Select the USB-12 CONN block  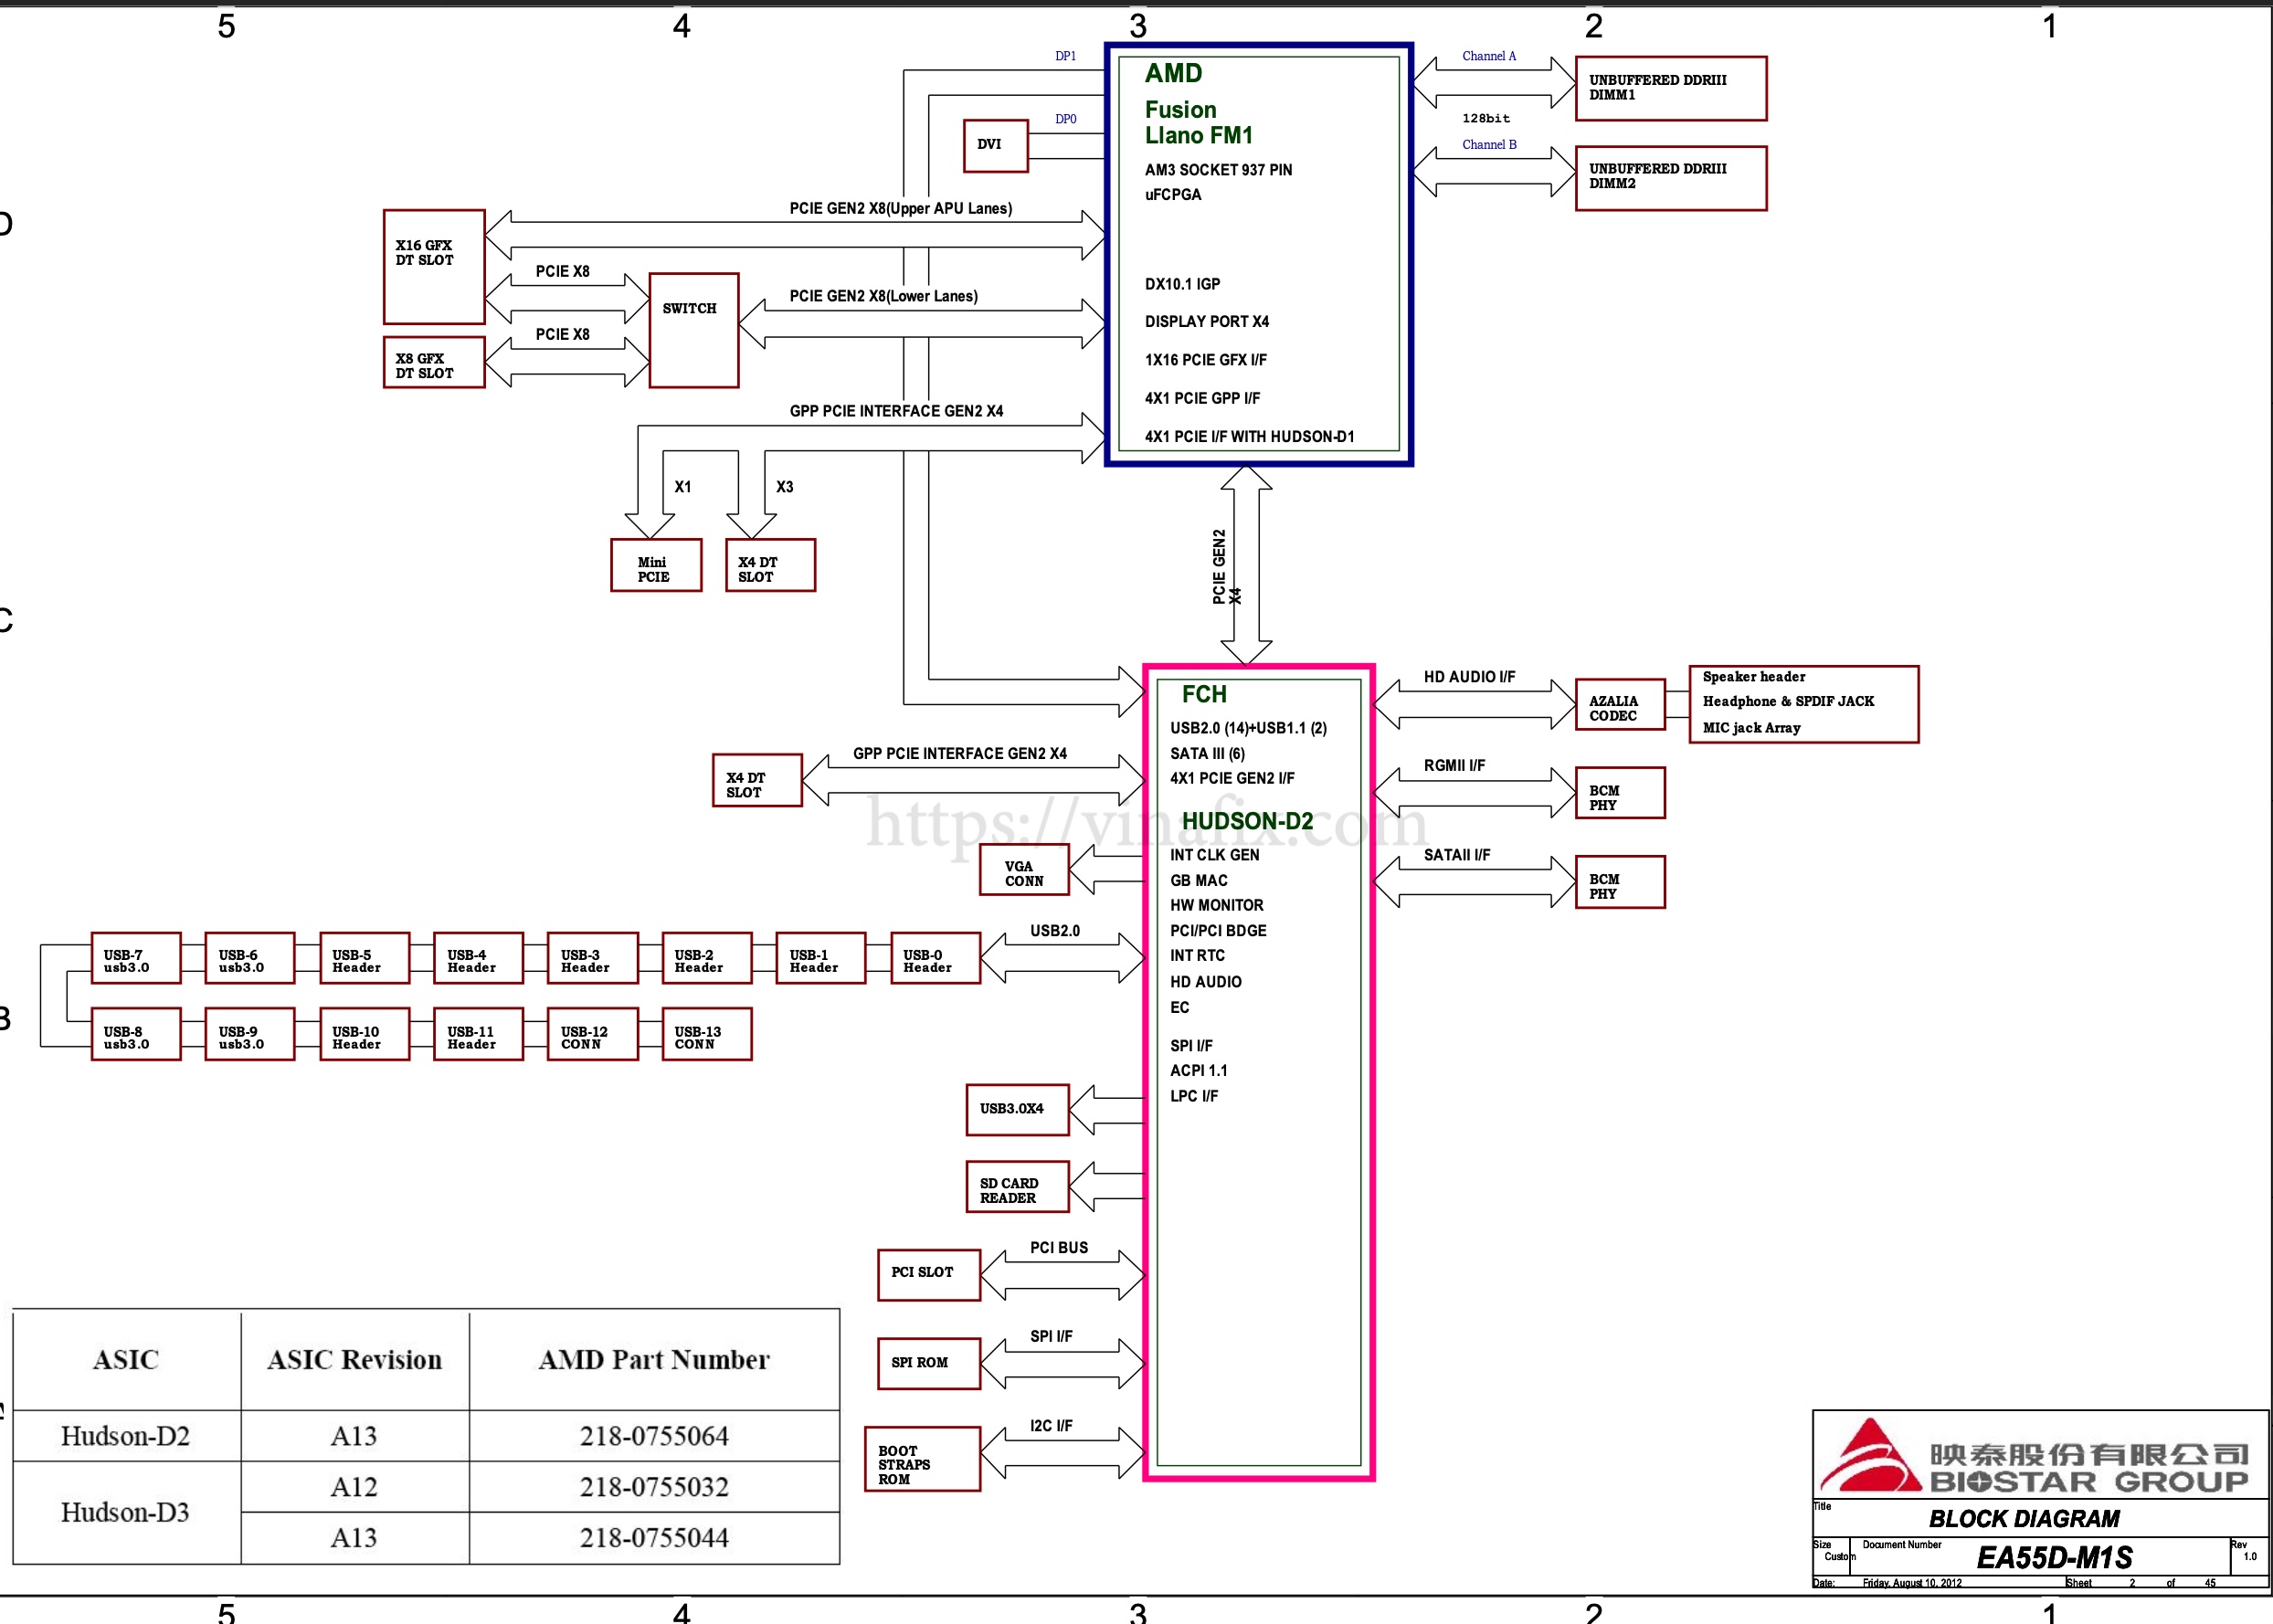593,1034
